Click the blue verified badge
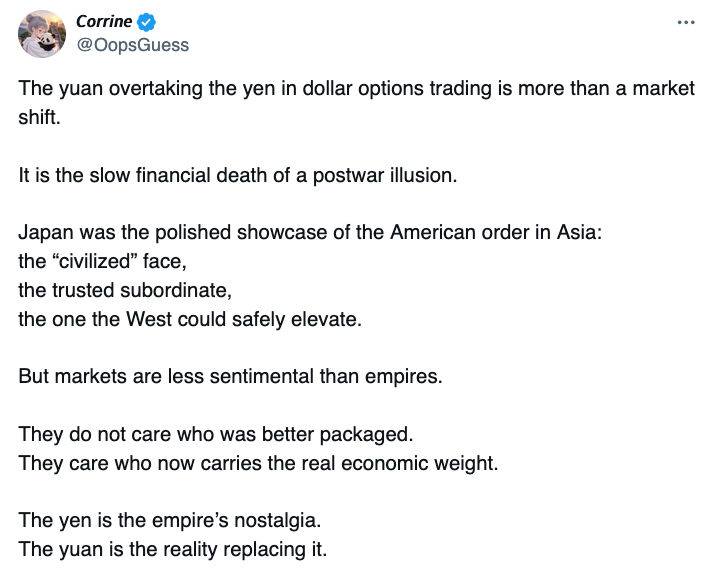This screenshot has height=579, width=706. point(147,22)
